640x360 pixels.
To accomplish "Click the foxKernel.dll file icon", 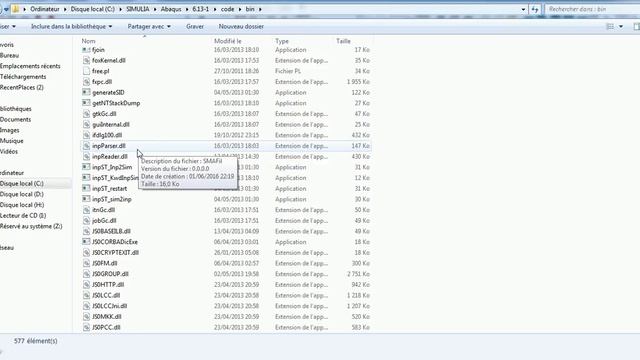I will coord(86,60).
